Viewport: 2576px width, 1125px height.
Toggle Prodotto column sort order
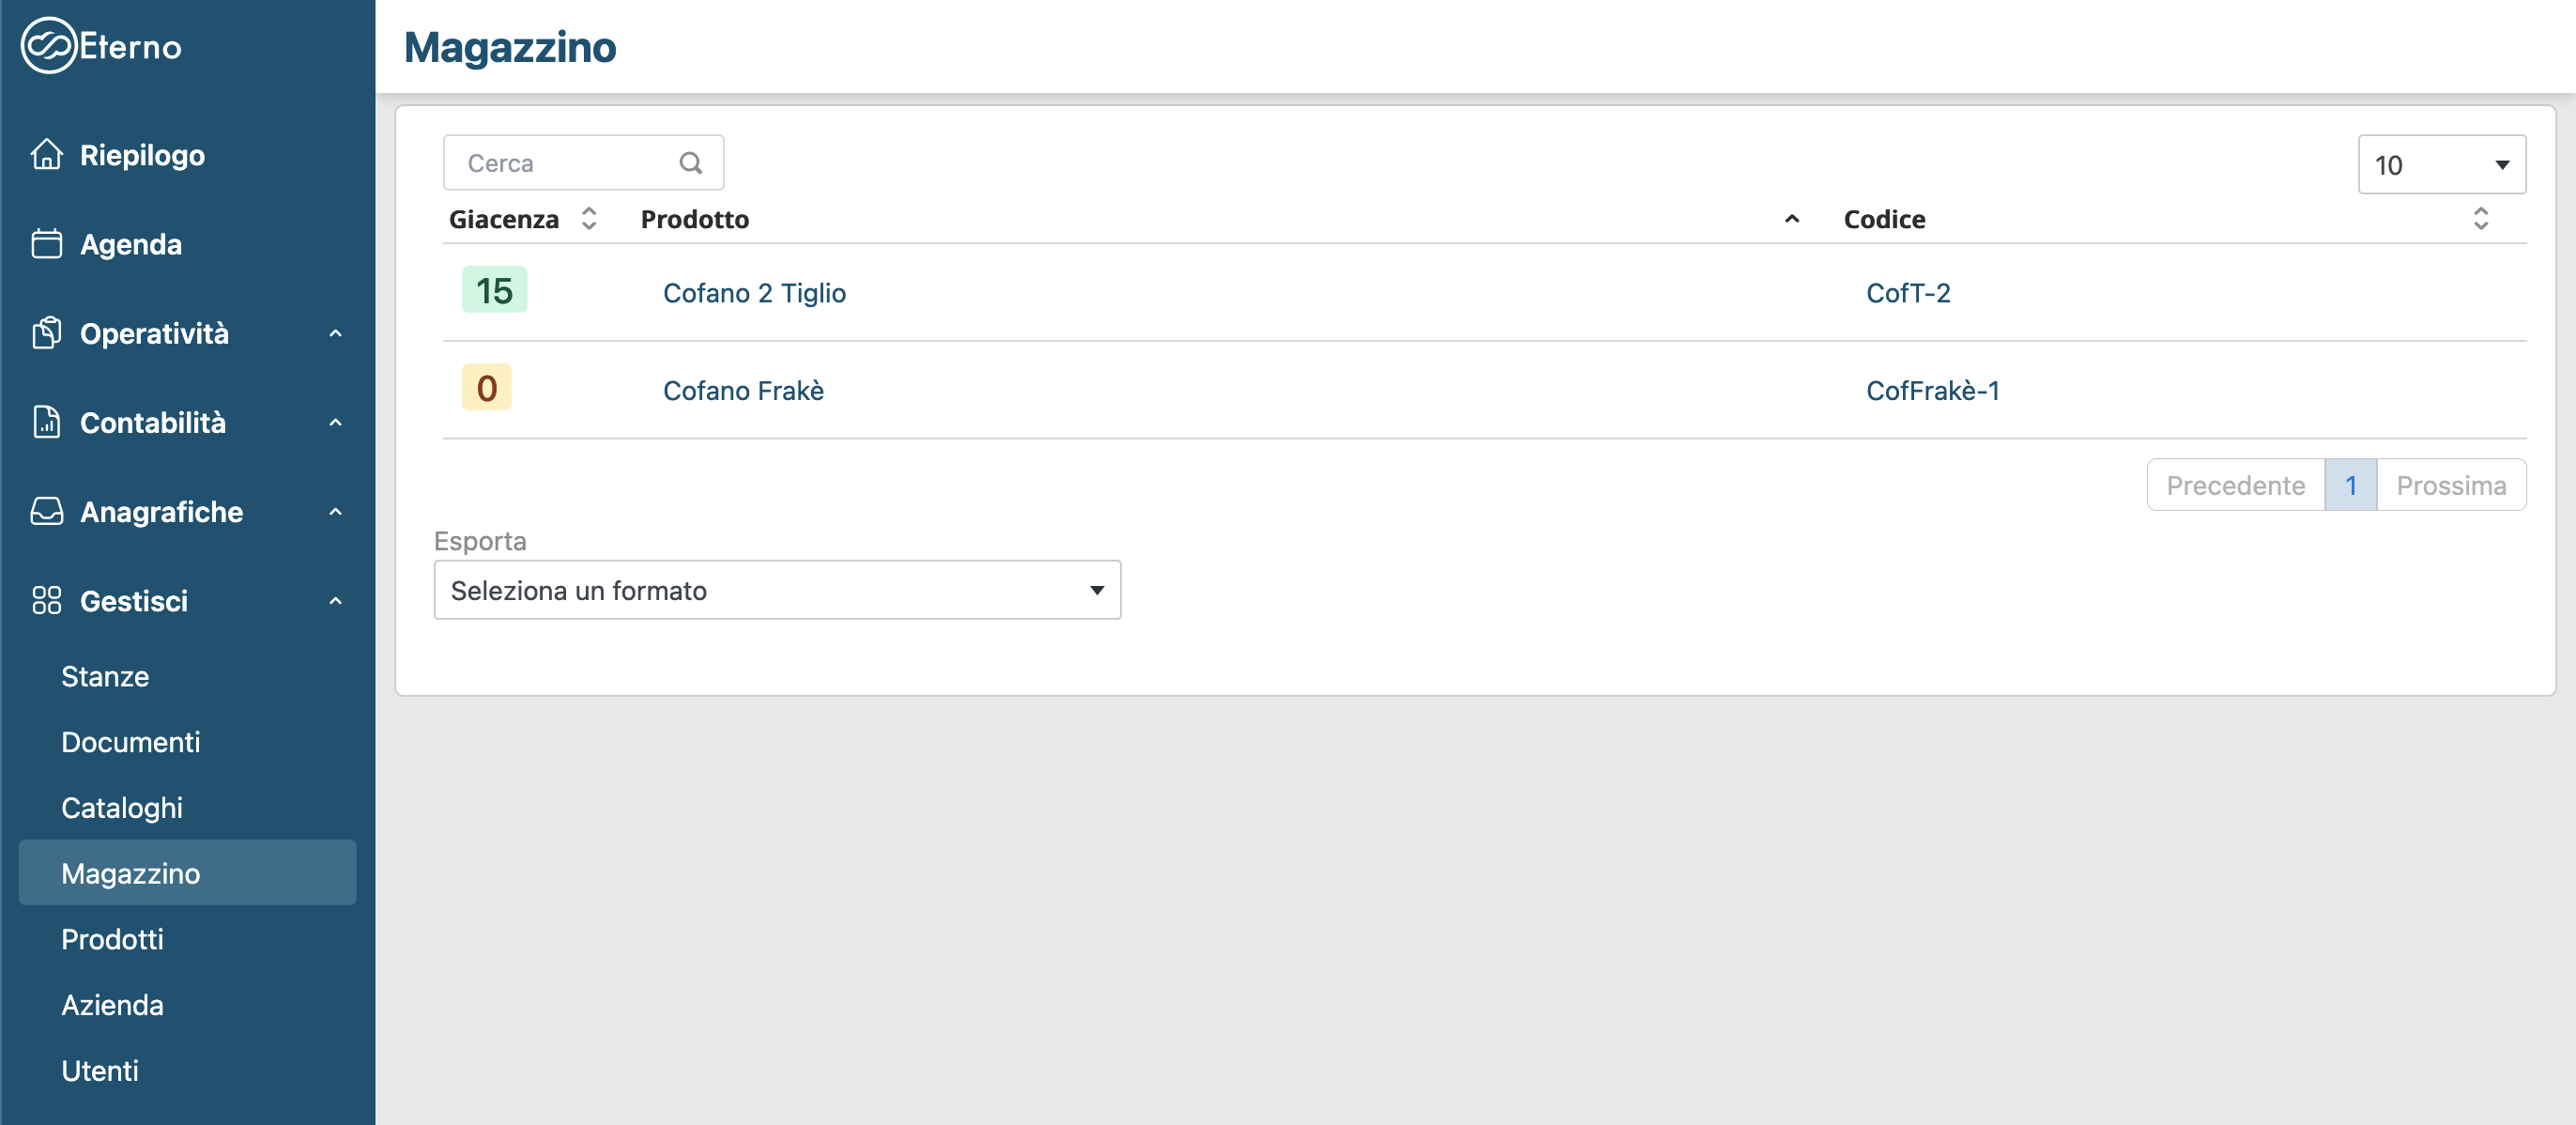click(x=1791, y=219)
